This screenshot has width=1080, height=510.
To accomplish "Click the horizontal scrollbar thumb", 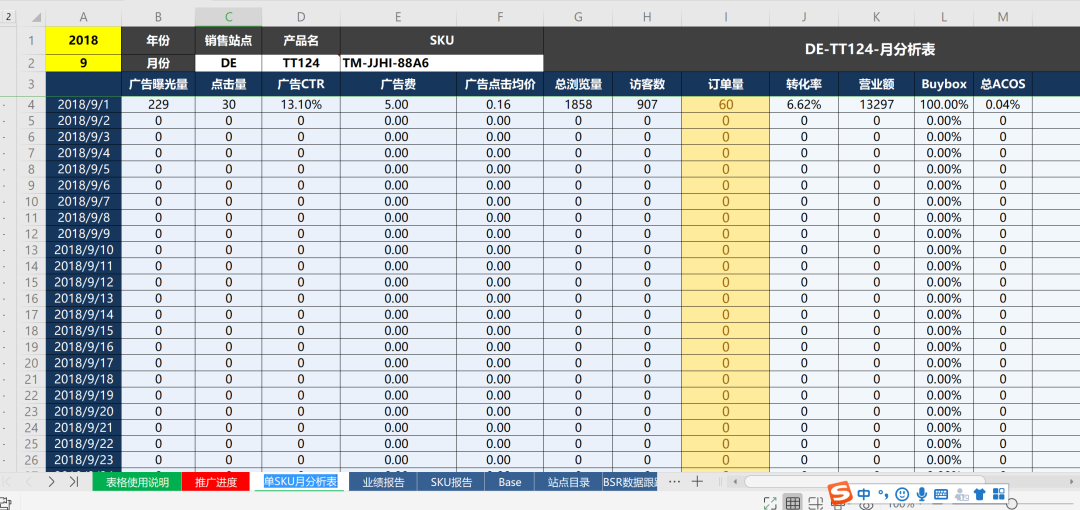I will 864,481.
